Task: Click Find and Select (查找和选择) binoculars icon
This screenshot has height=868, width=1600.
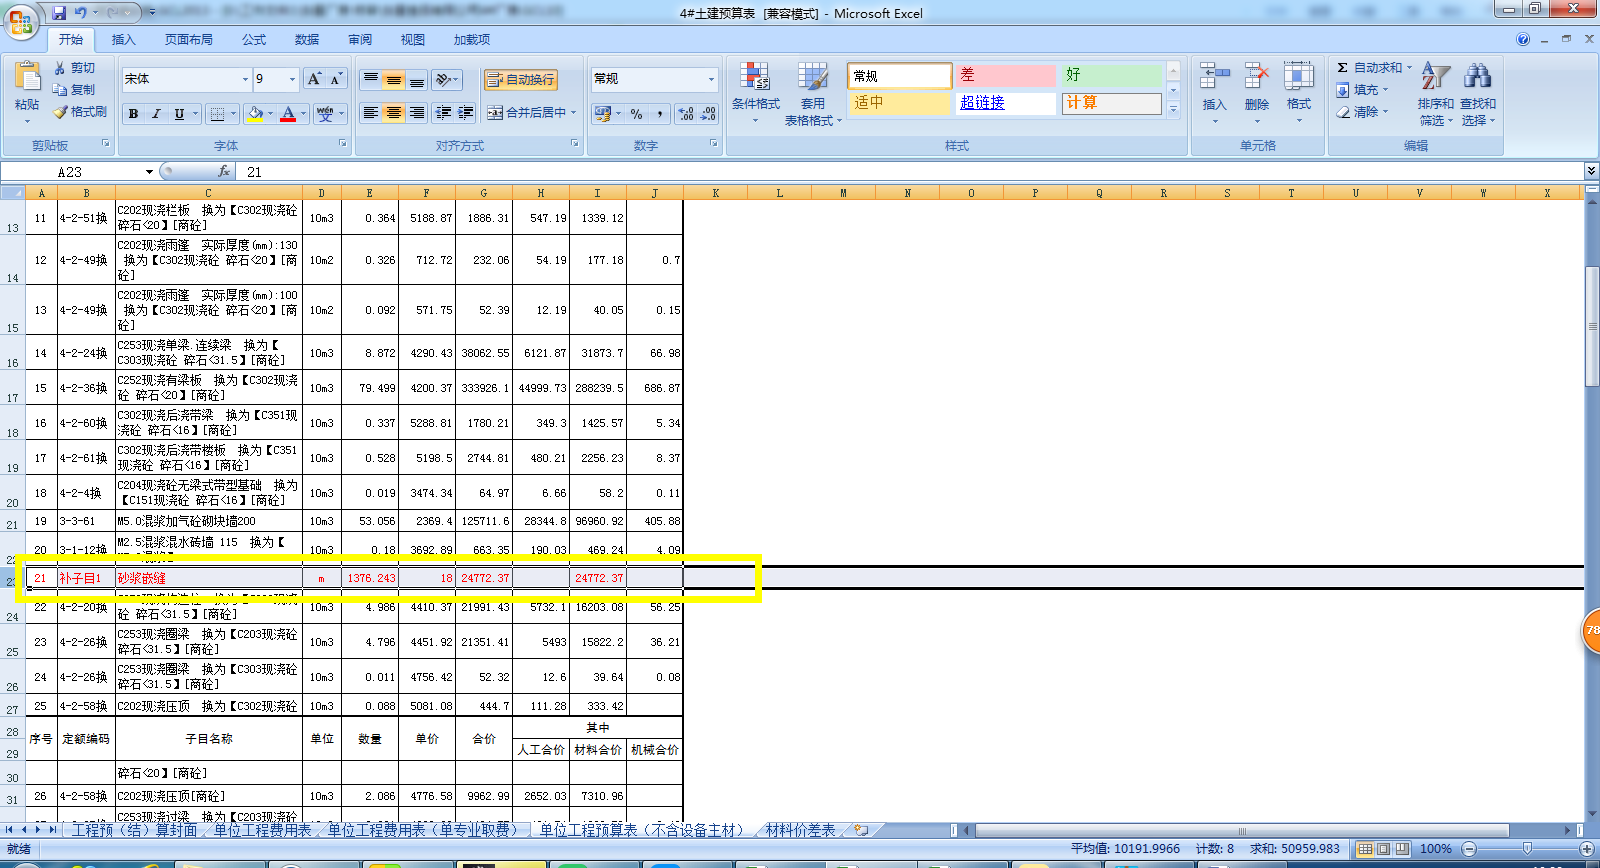Action: (x=1477, y=77)
